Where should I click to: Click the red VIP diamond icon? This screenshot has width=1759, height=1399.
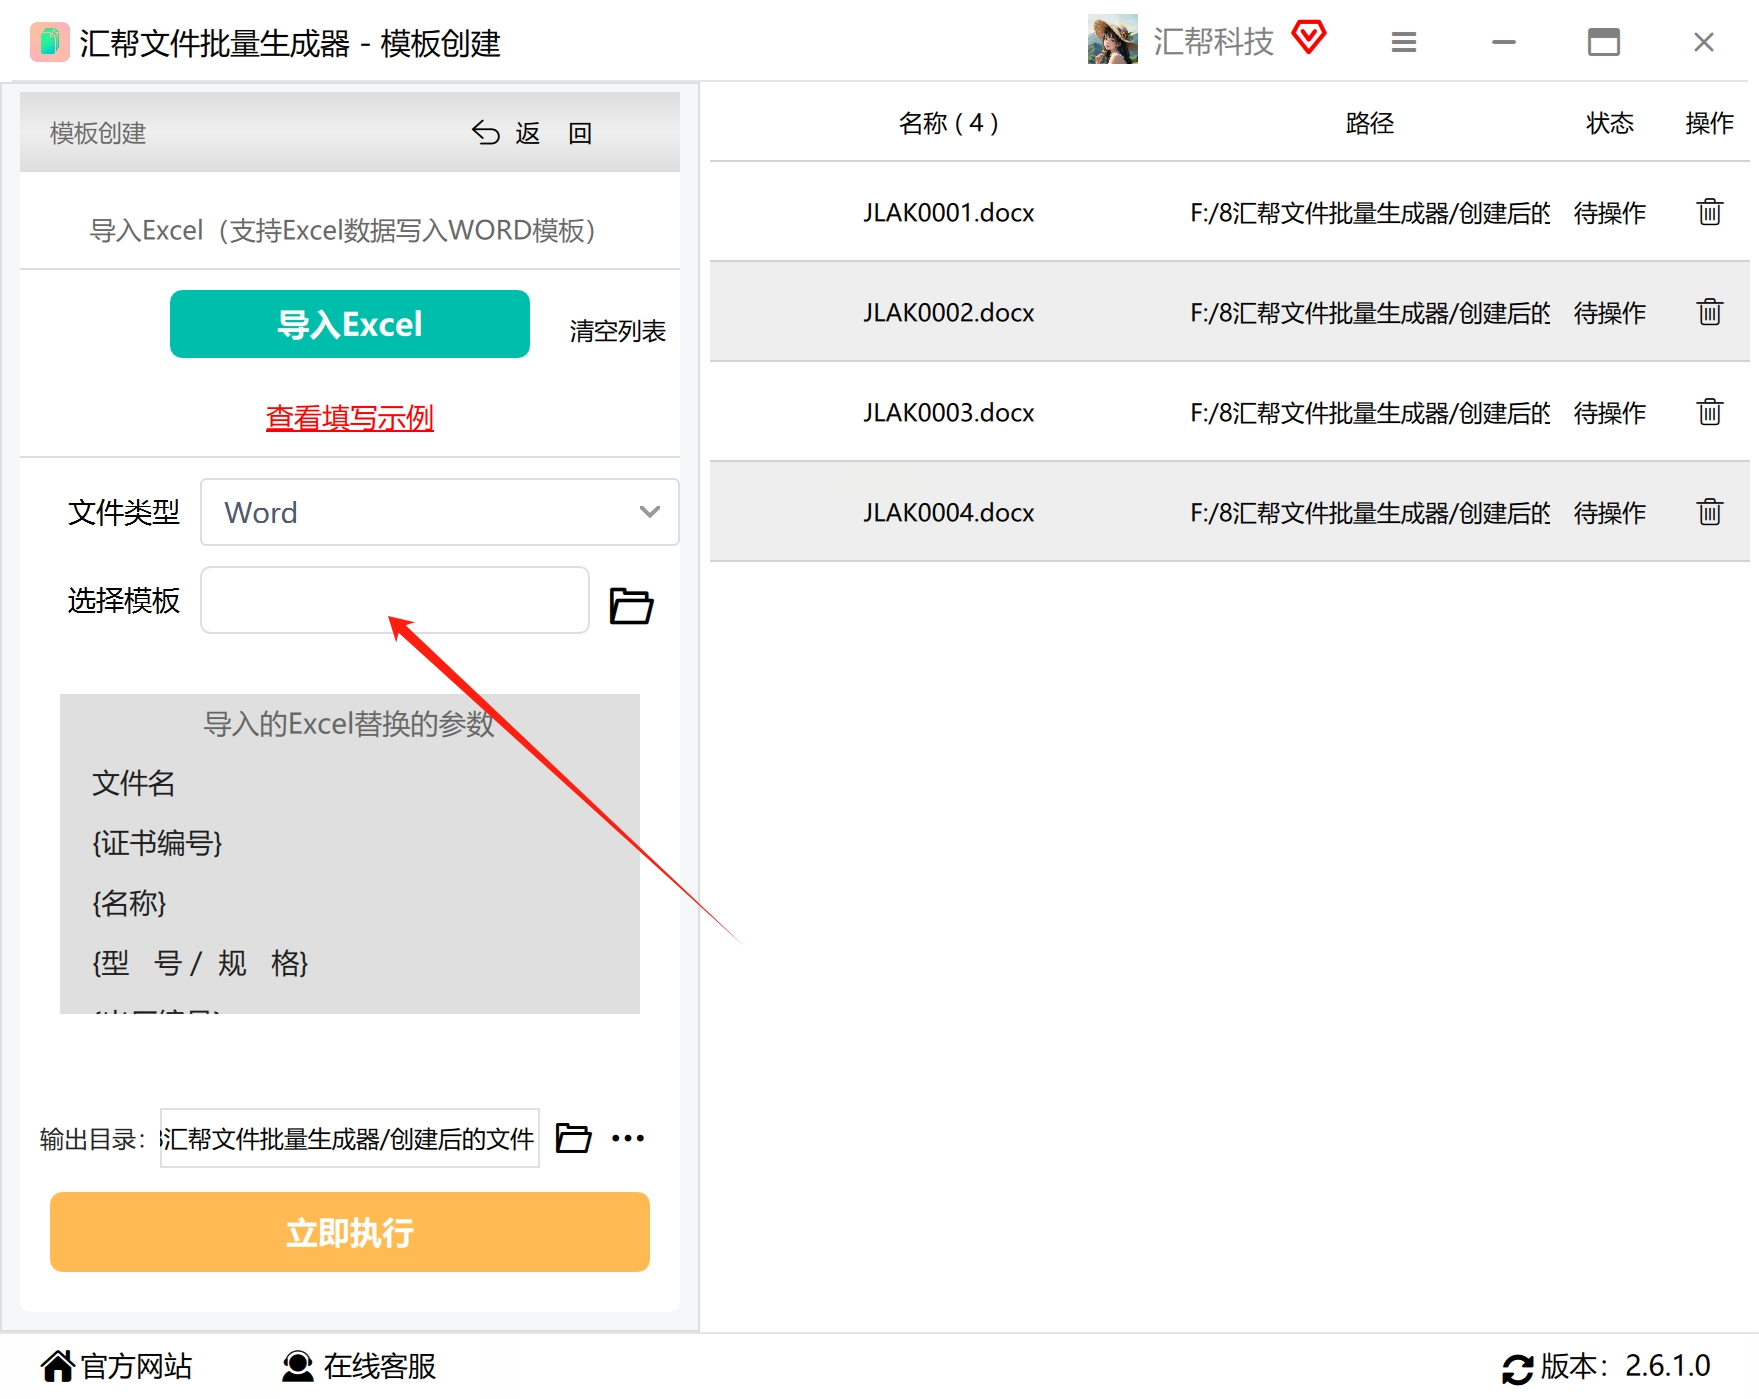(1309, 38)
